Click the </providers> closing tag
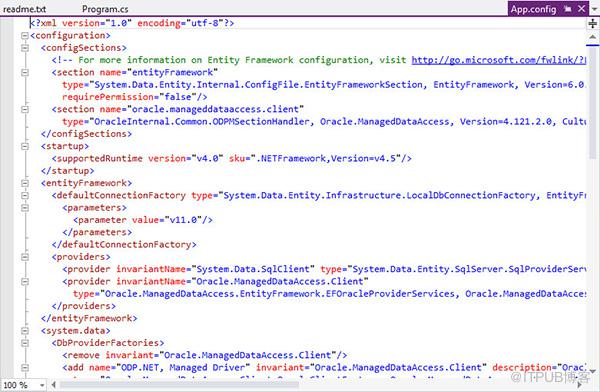600x392 pixels. coord(83,306)
